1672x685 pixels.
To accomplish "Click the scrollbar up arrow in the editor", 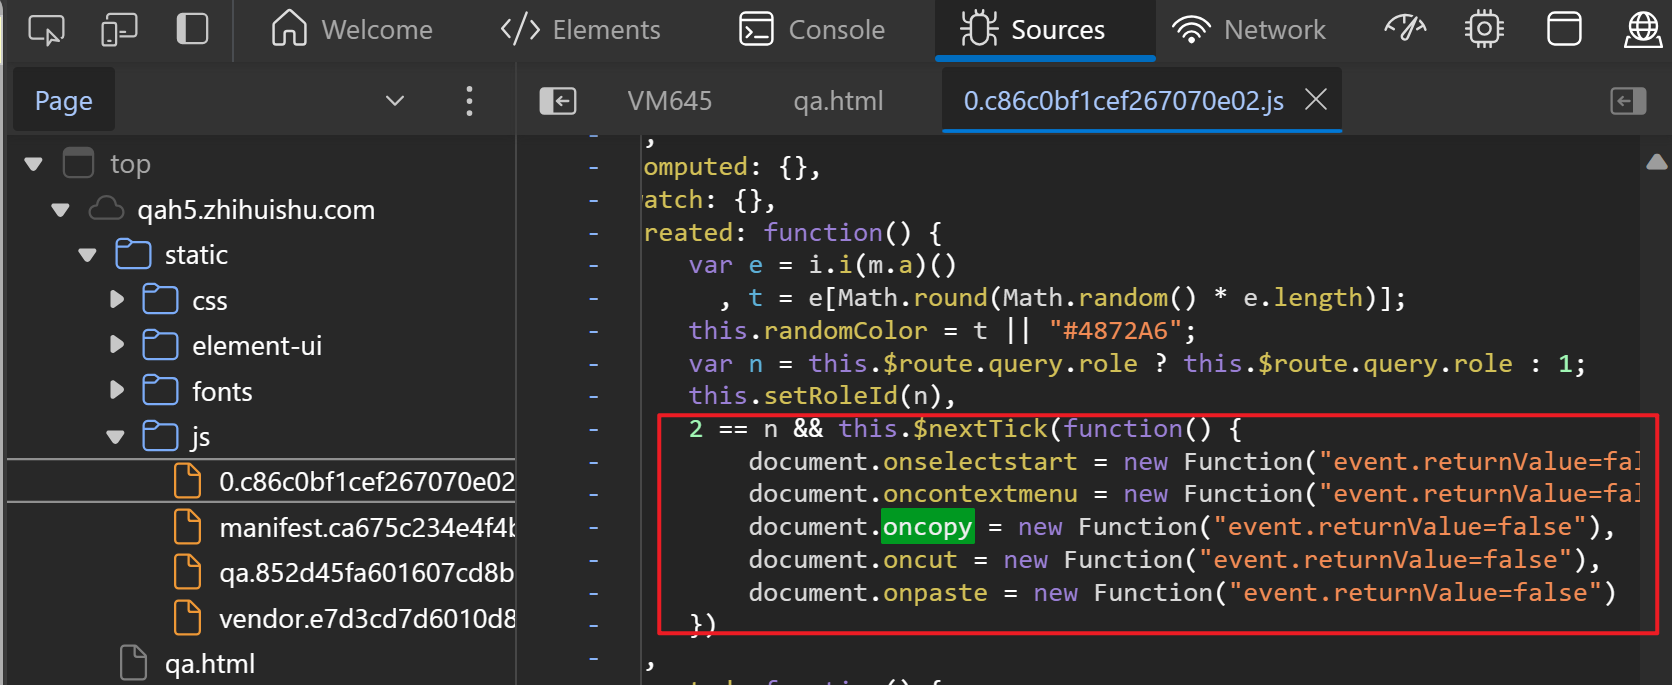I will coord(1657,162).
